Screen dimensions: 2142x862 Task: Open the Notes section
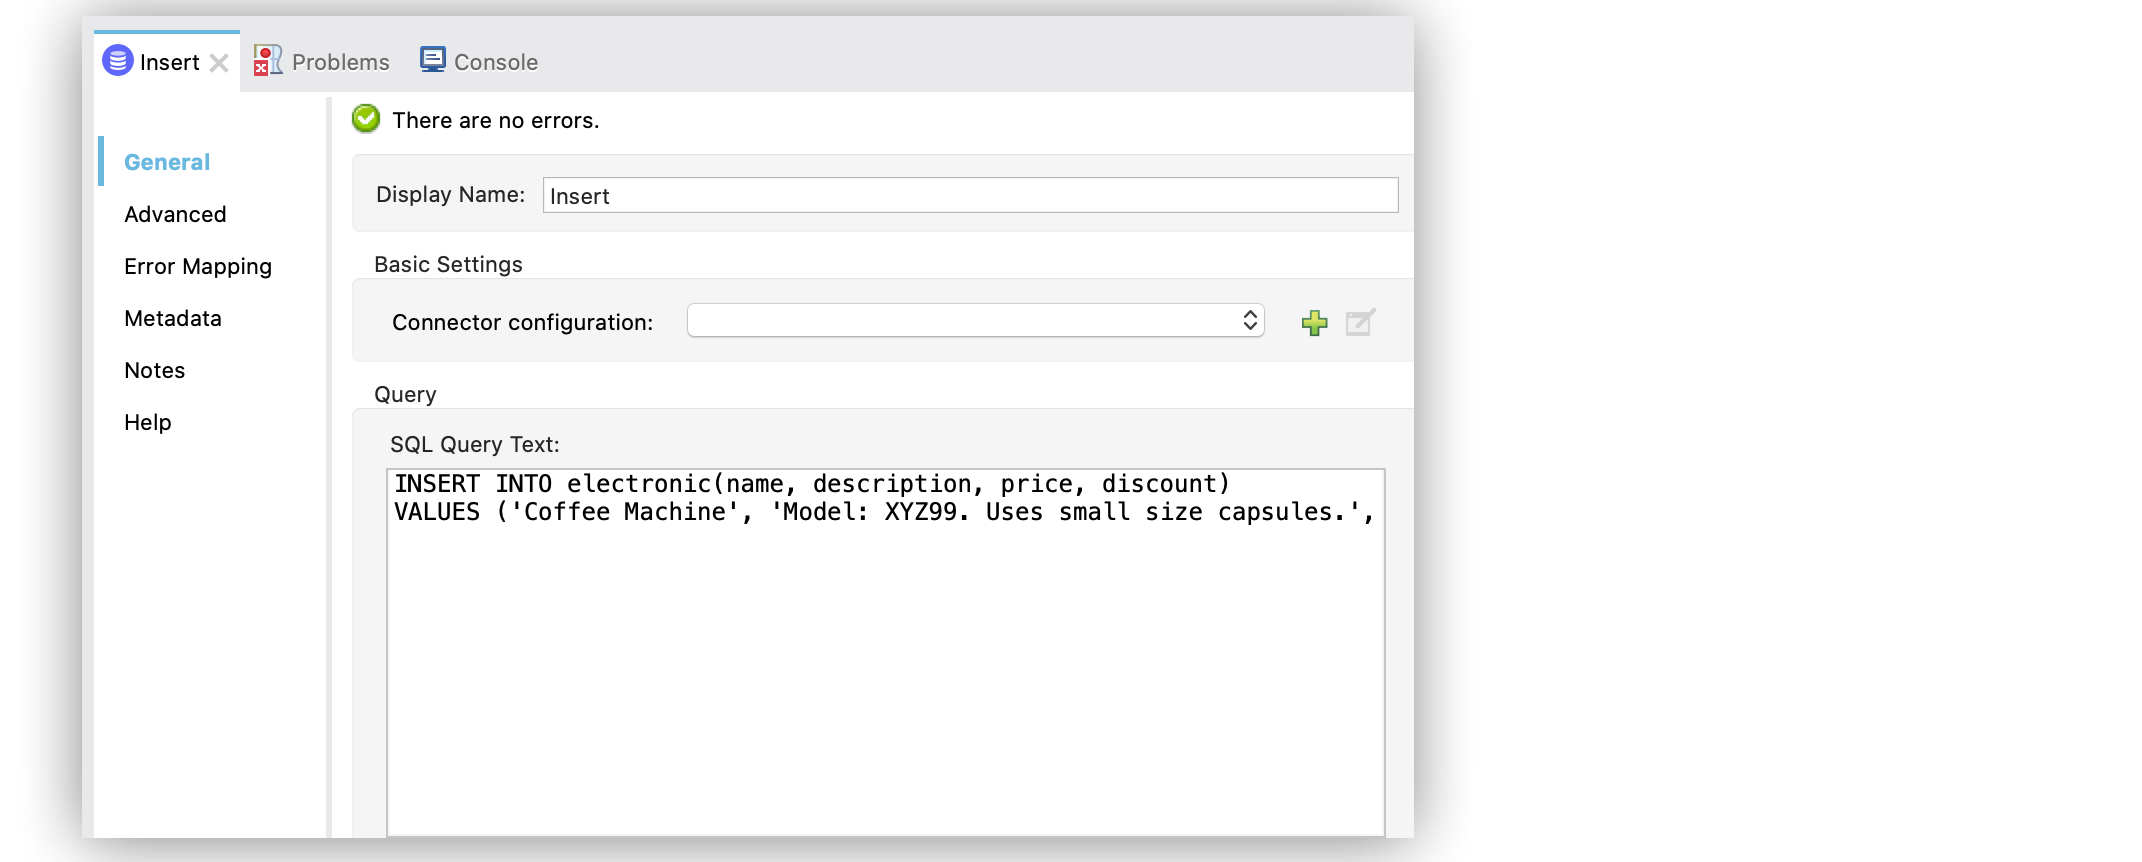(155, 370)
